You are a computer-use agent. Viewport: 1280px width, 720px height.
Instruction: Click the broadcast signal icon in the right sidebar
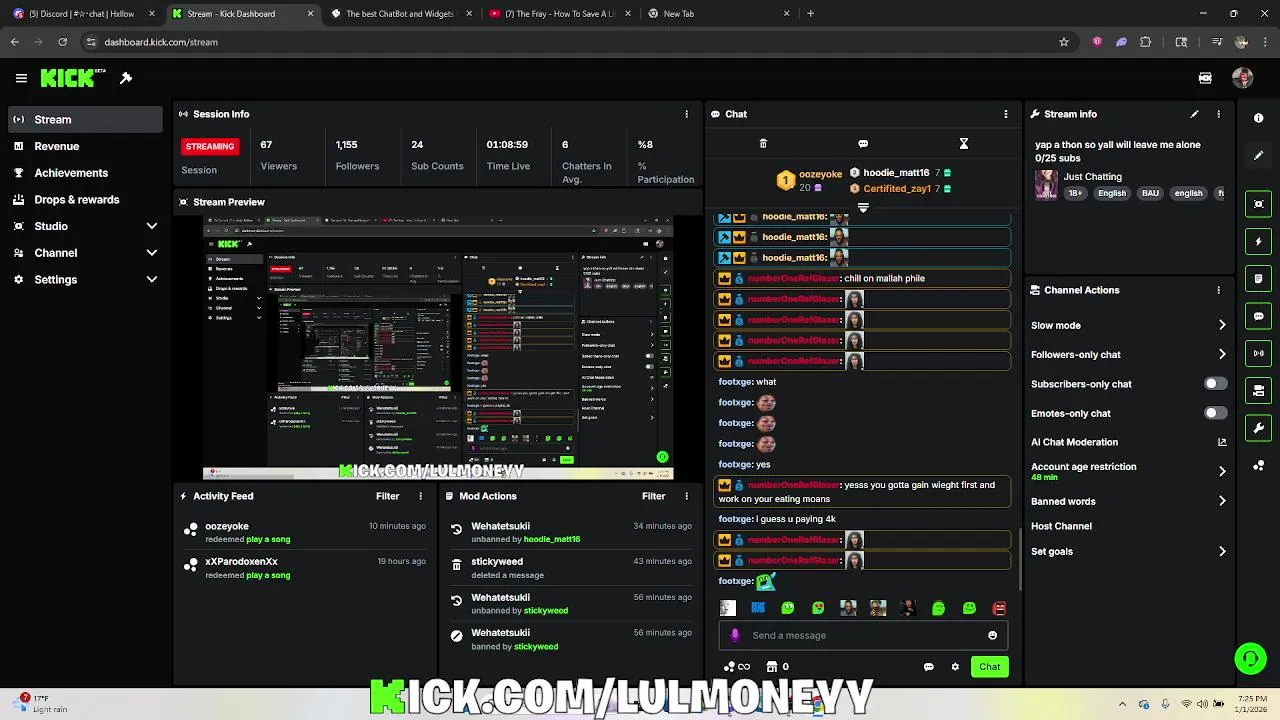[x=1258, y=353]
